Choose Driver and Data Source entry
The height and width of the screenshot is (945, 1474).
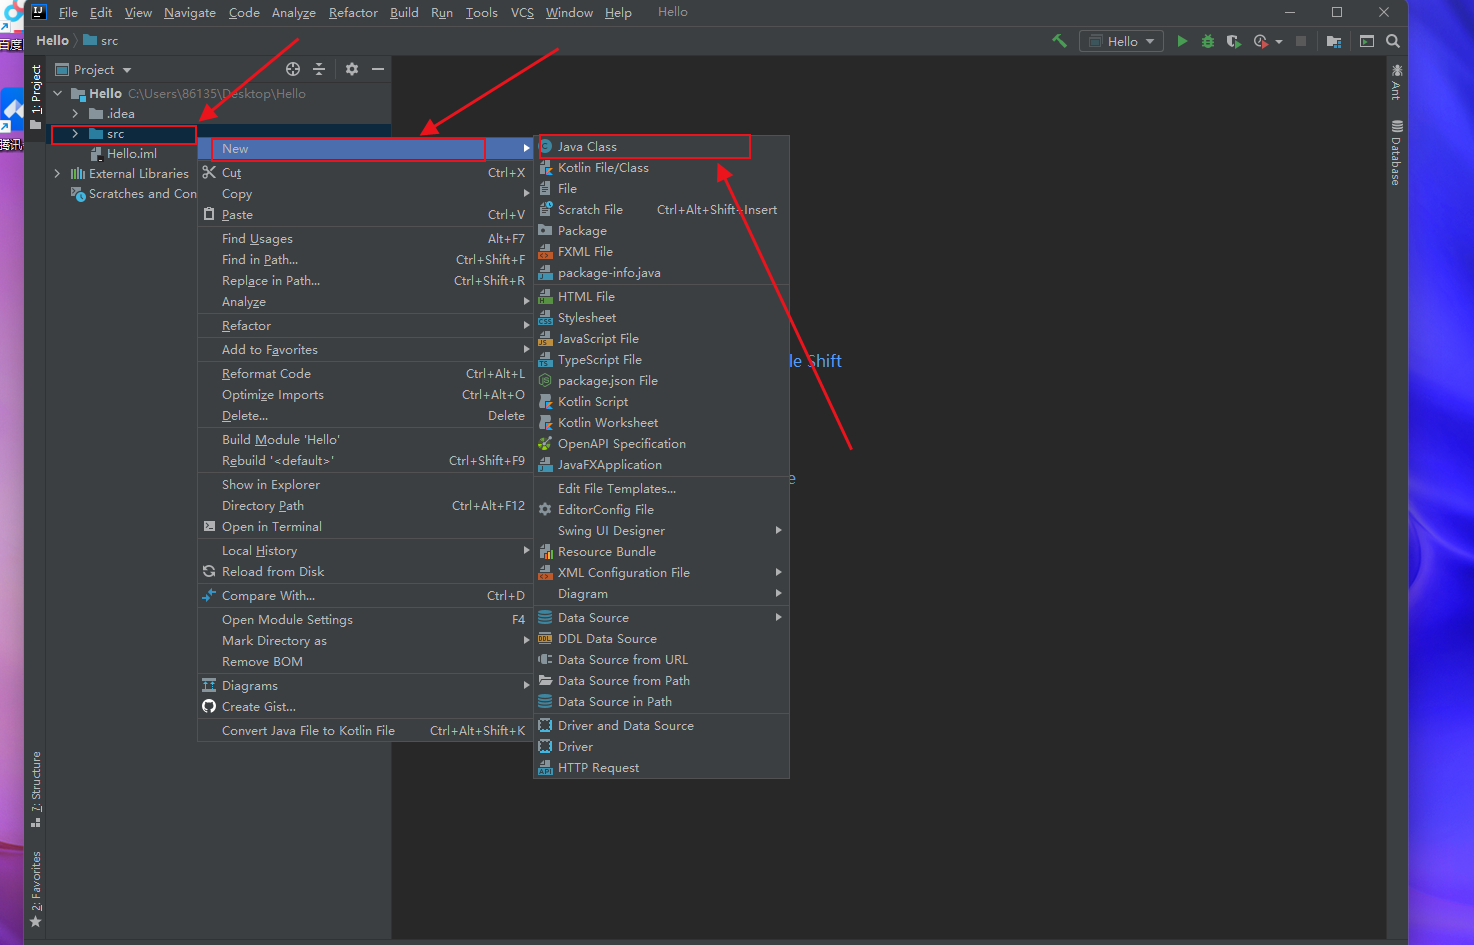coord(661,726)
